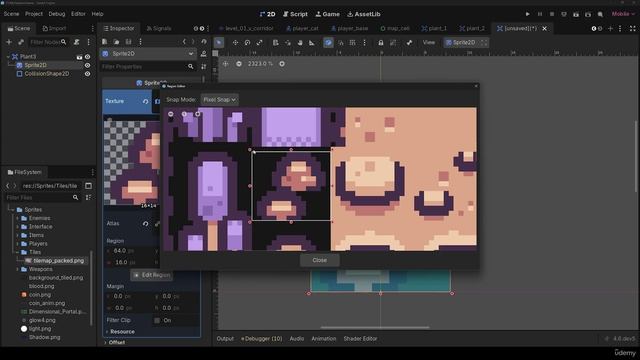
Task: Toggle distraction-free mode icon
Action: [633, 28]
